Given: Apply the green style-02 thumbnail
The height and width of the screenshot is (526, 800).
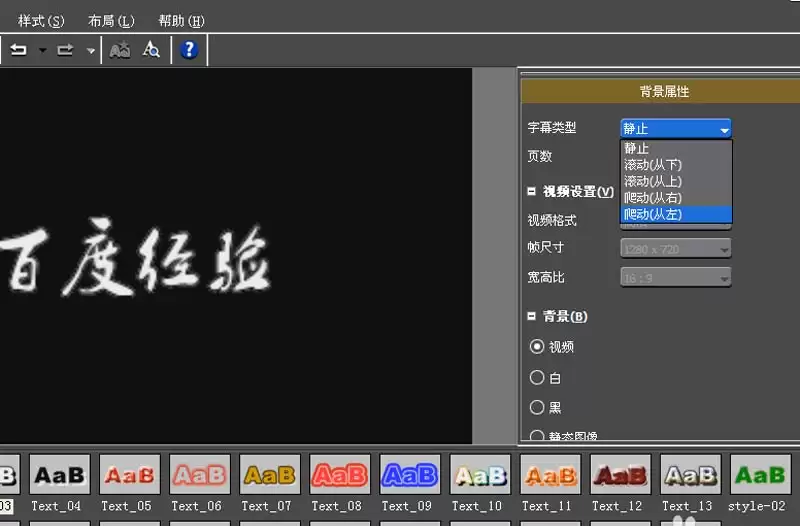Looking at the screenshot, I should pyautogui.click(x=760, y=475).
